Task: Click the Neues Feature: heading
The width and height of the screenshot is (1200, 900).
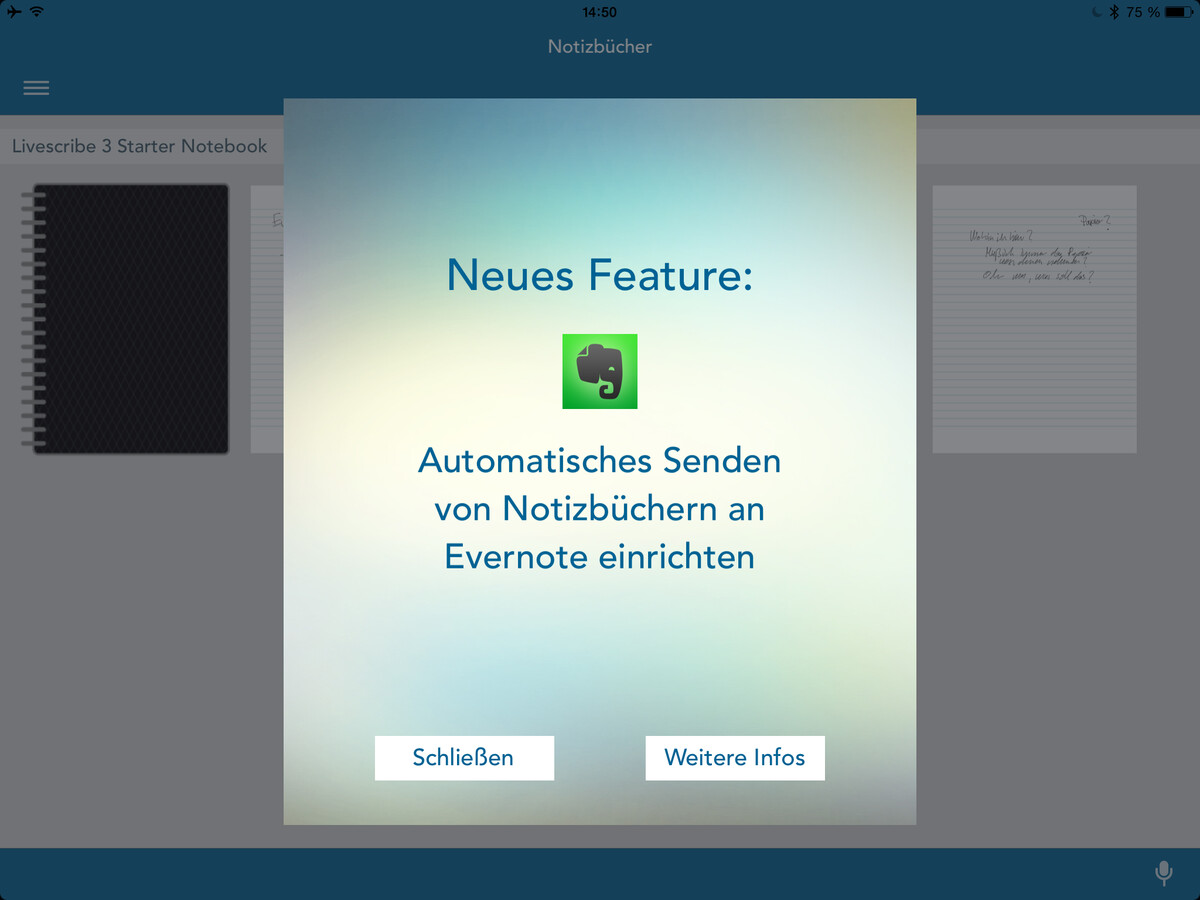Action: 600,275
